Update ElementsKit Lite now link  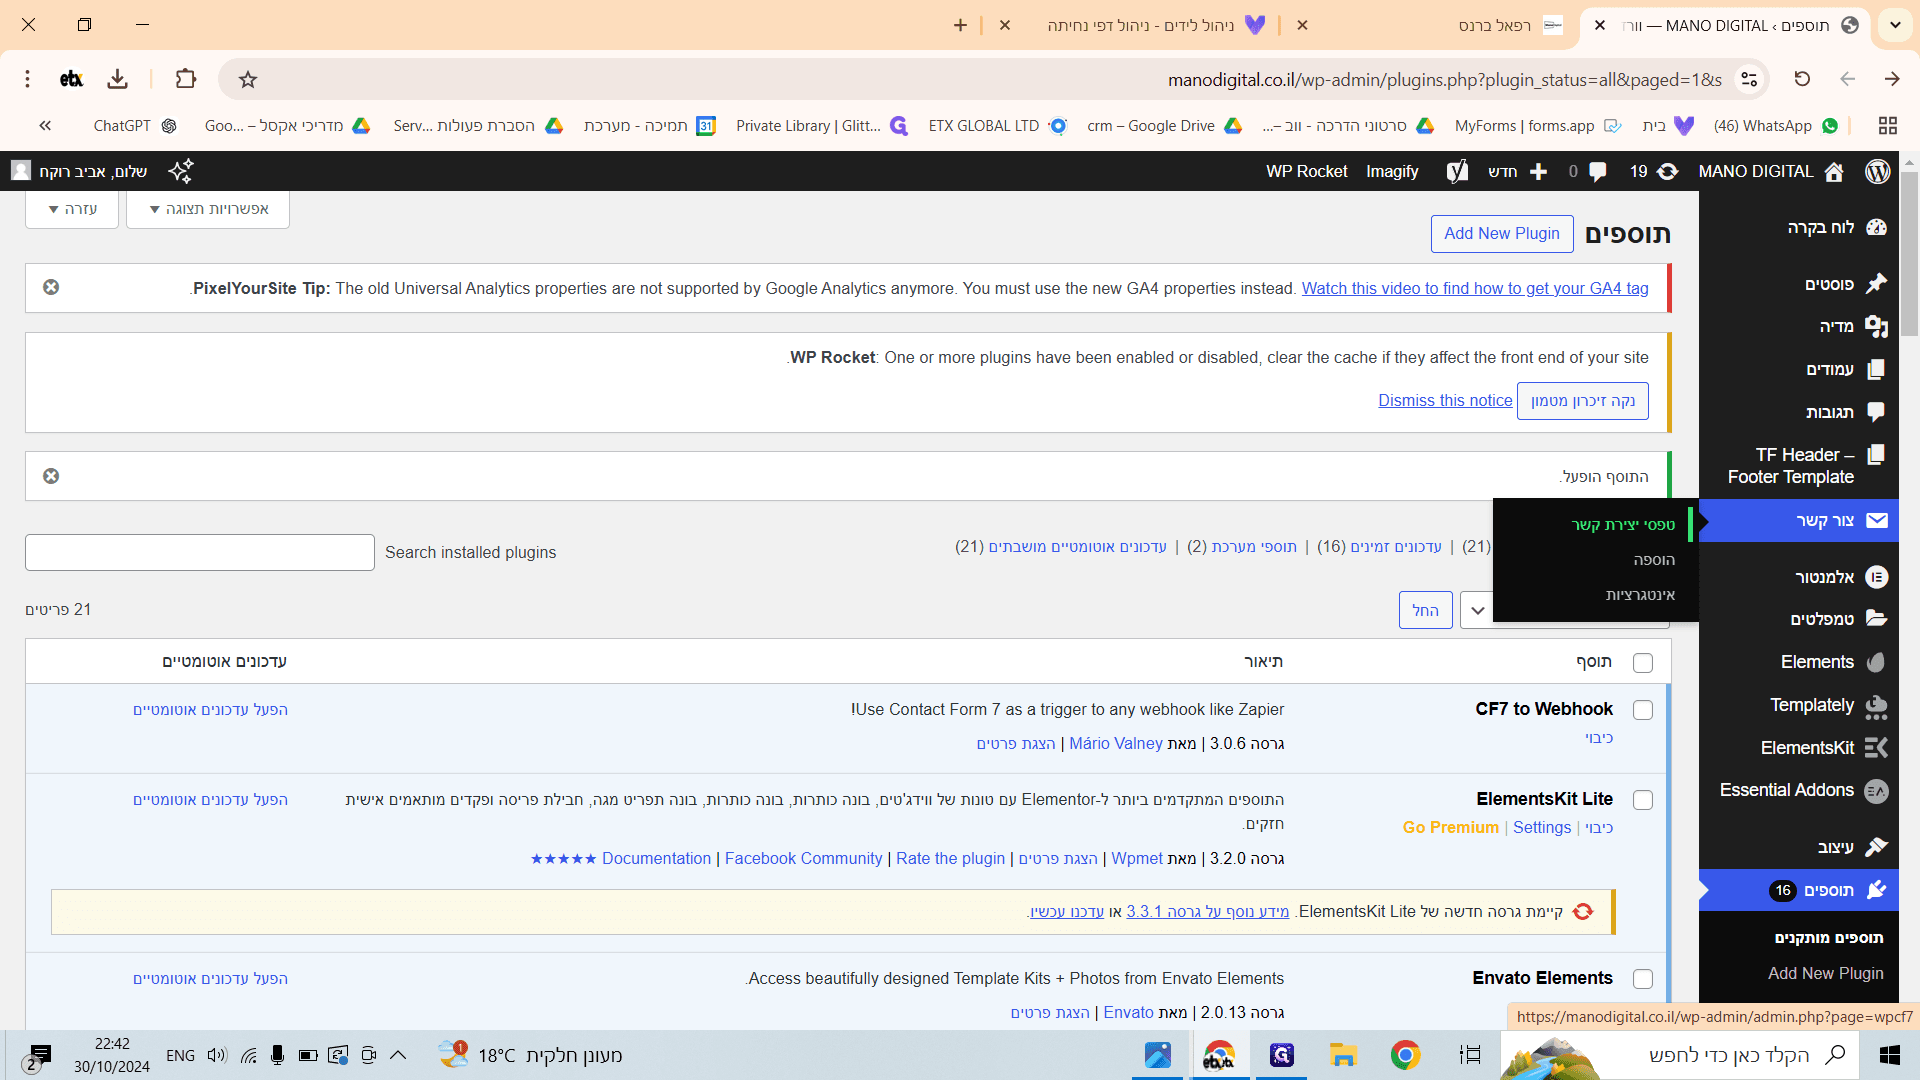coord(1066,912)
